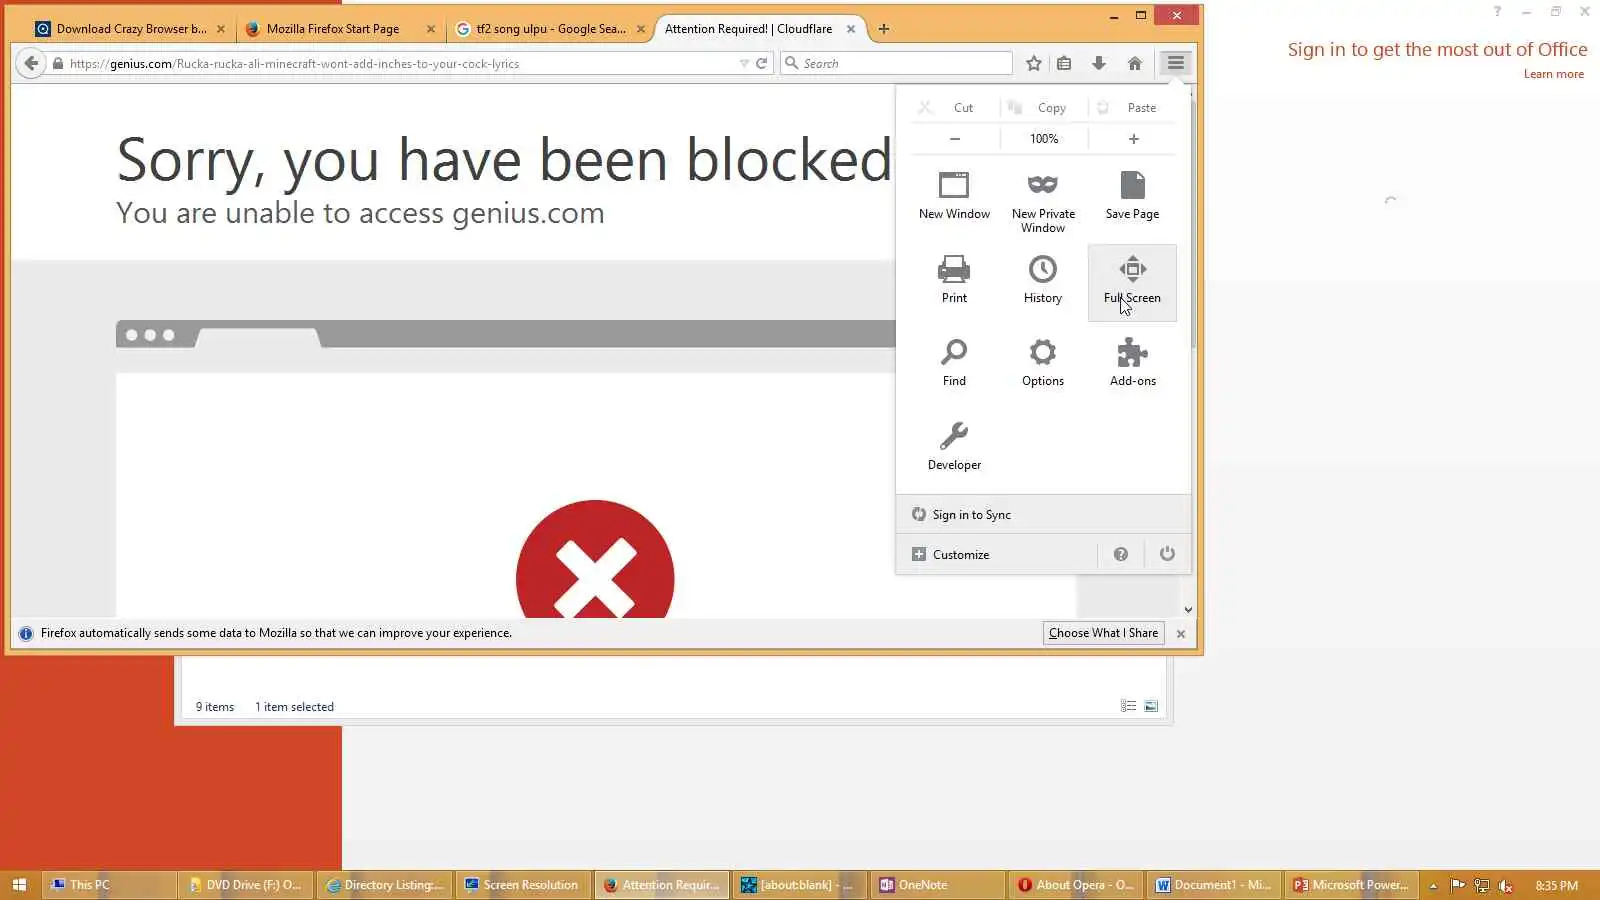Open site identity lock icon
The height and width of the screenshot is (900, 1600).
click(x=58, y=63)
